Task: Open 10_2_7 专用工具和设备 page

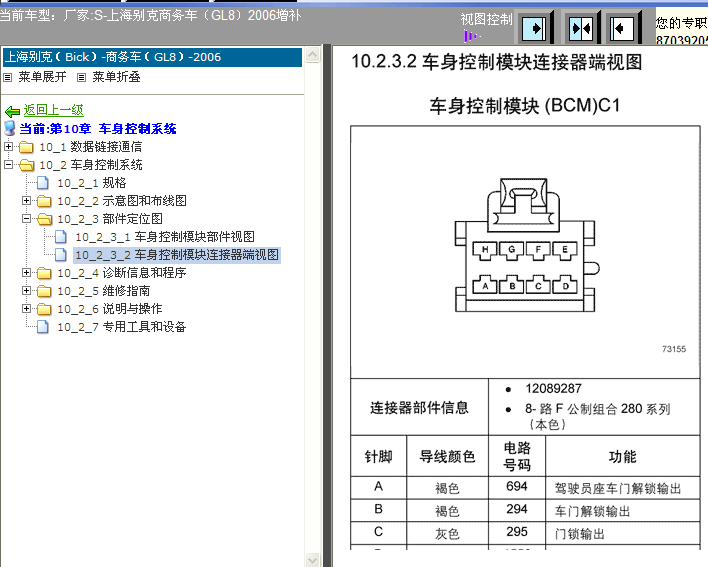Action: coord(121,327)
